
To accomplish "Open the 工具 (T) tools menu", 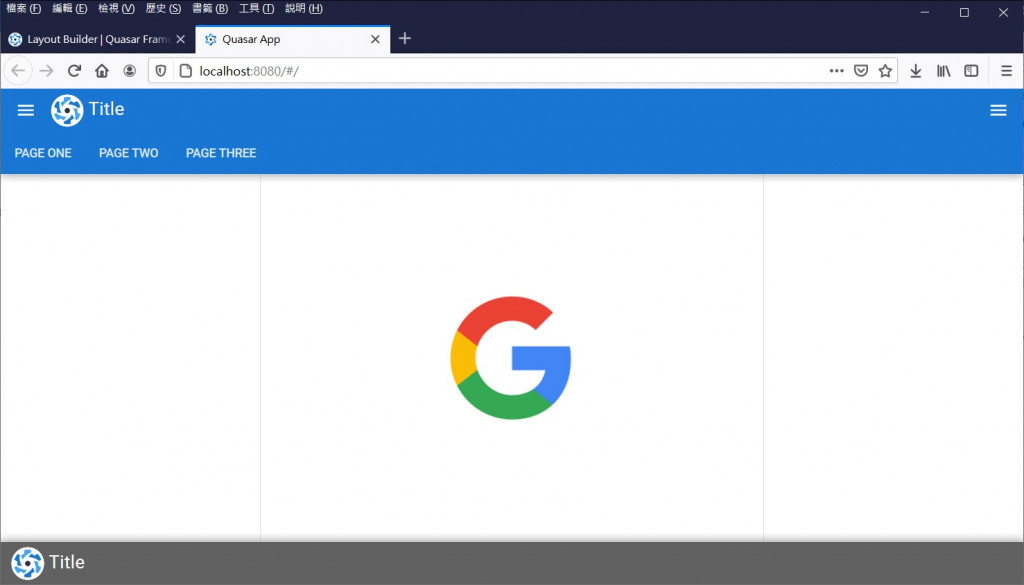I will tap(256, 8).
